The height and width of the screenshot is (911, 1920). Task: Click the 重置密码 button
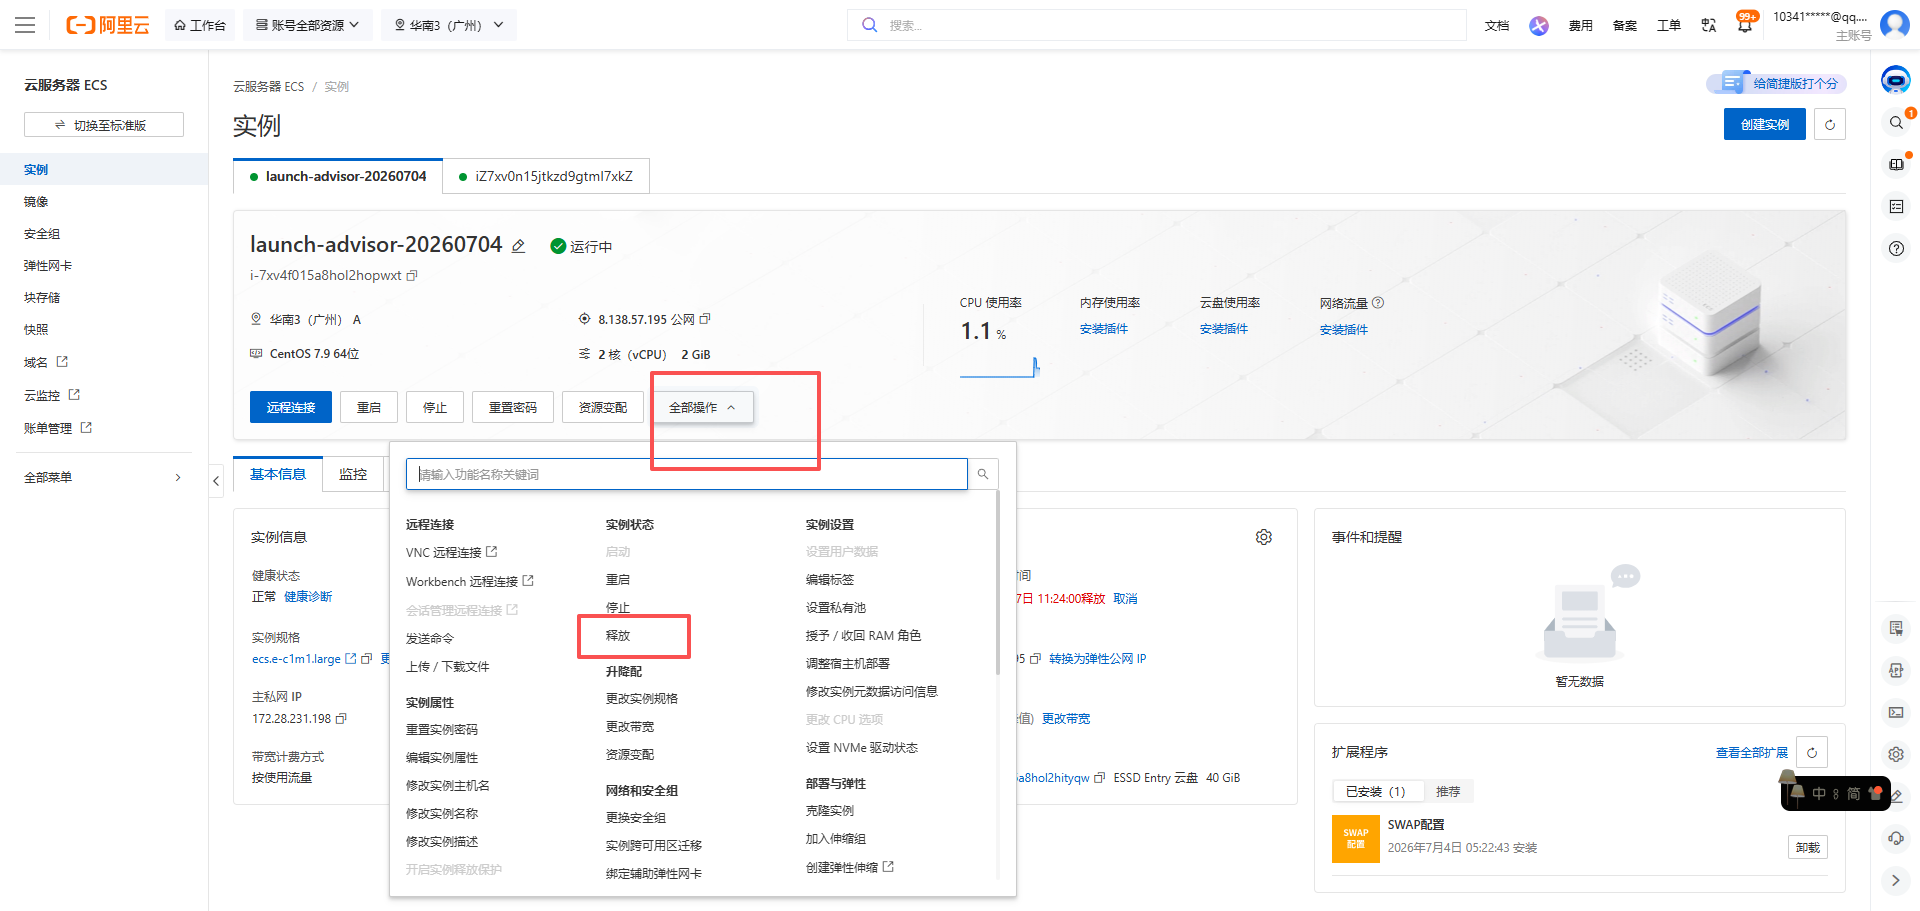tap(513, 407)
